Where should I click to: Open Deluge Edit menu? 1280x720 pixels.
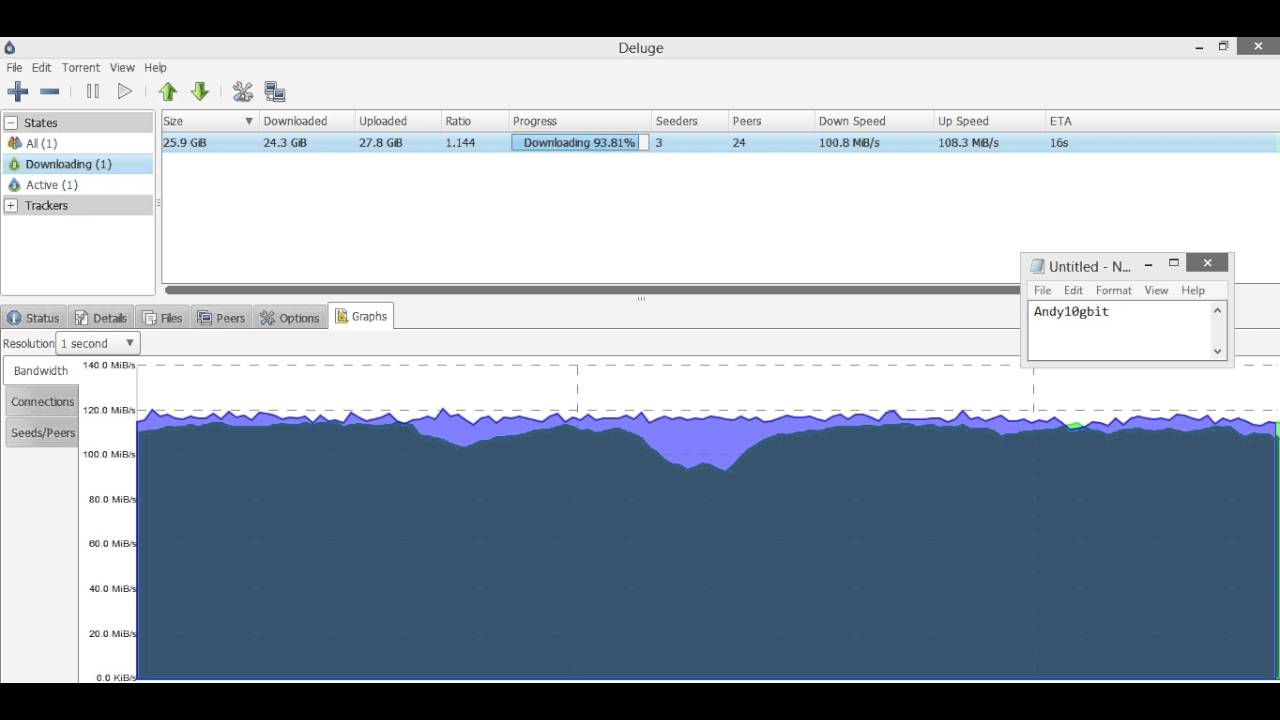[41, 68]
